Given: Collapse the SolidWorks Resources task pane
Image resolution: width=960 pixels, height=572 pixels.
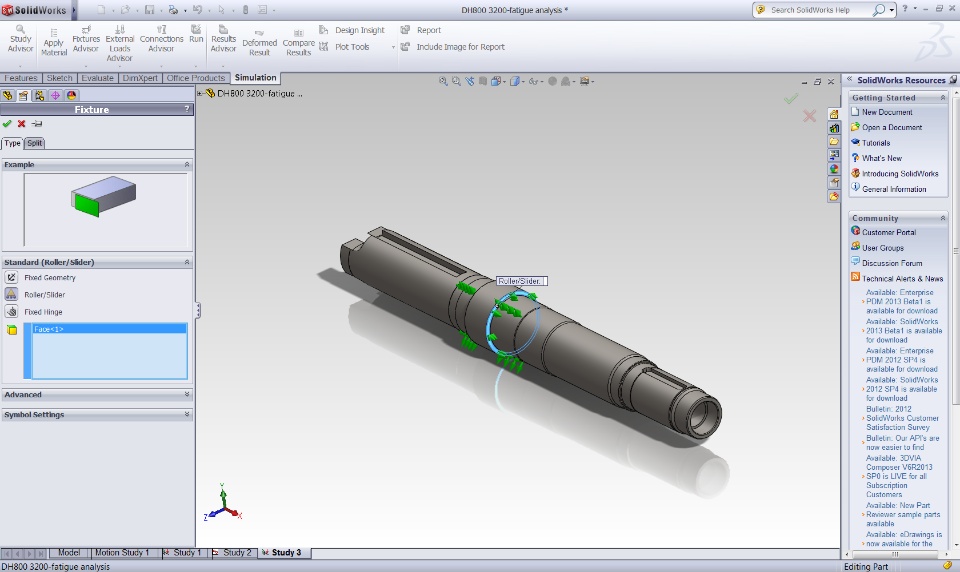Looking at the screenshot, I should [850, 79].
